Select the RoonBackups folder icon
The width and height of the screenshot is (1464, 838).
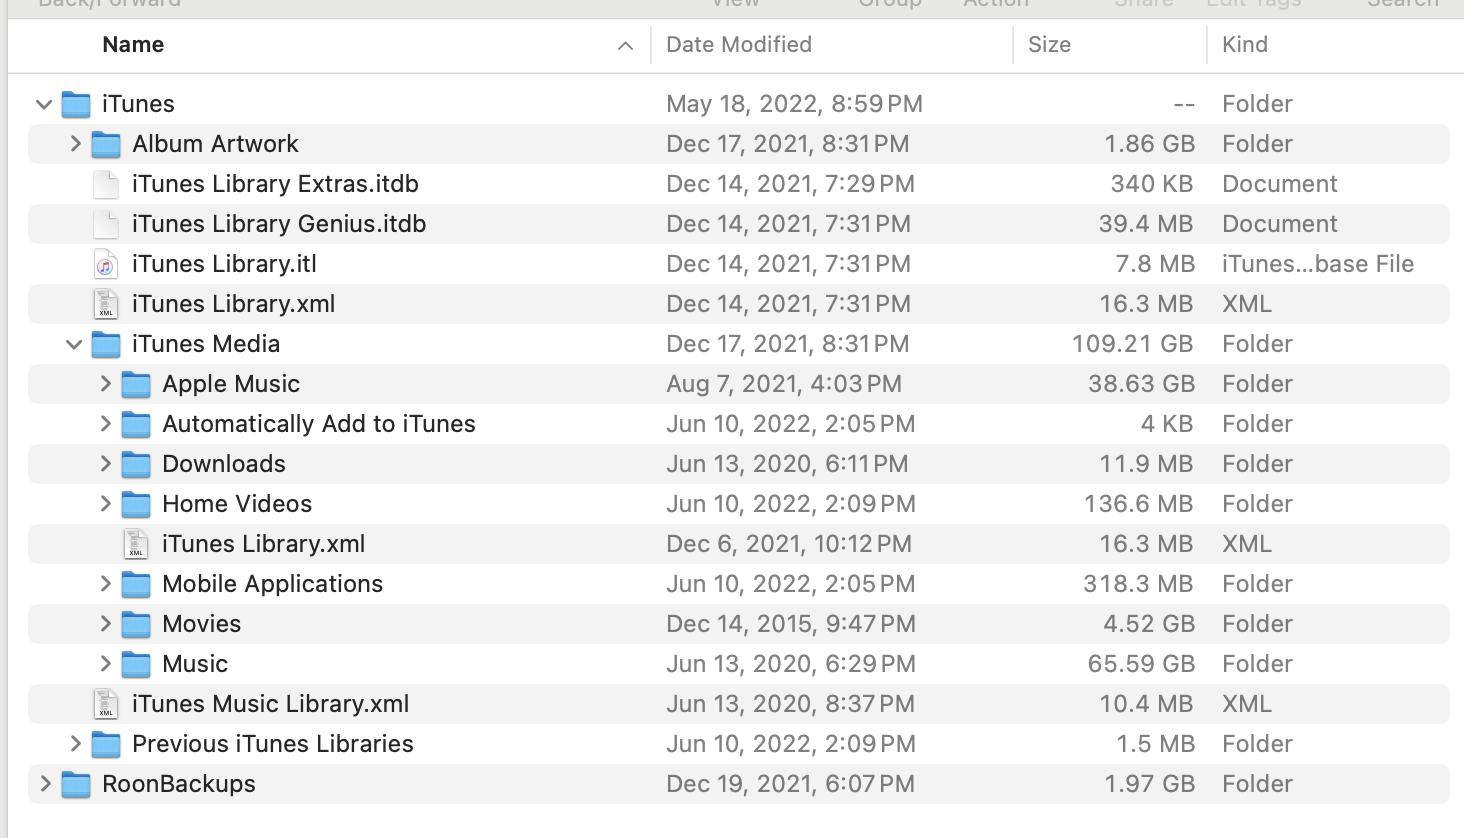76,784
